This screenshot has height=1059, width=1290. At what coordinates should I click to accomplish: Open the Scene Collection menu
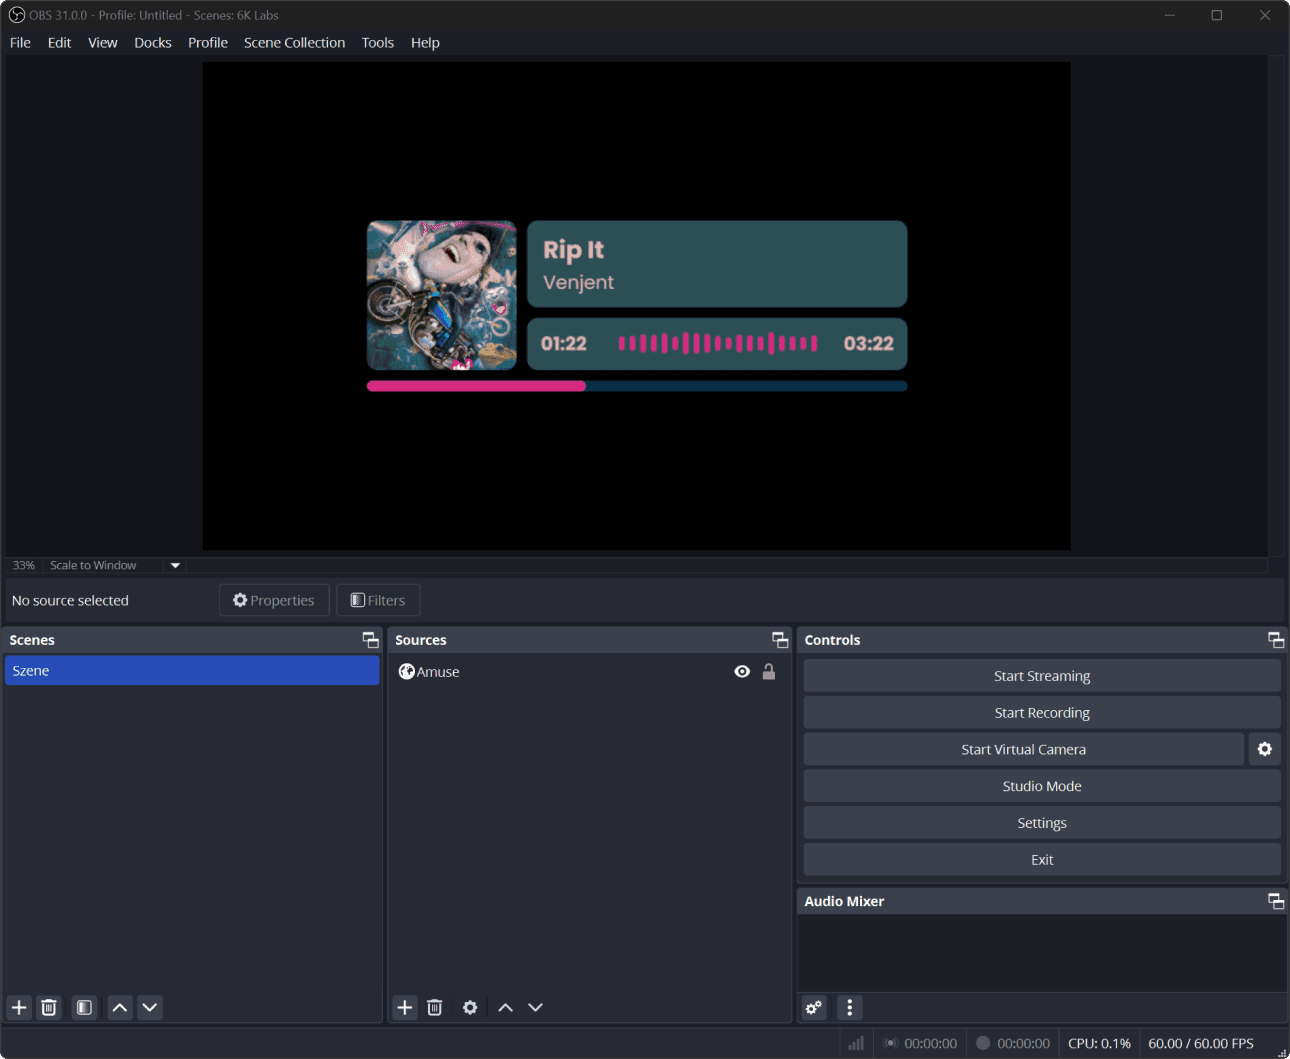point(294,42)
